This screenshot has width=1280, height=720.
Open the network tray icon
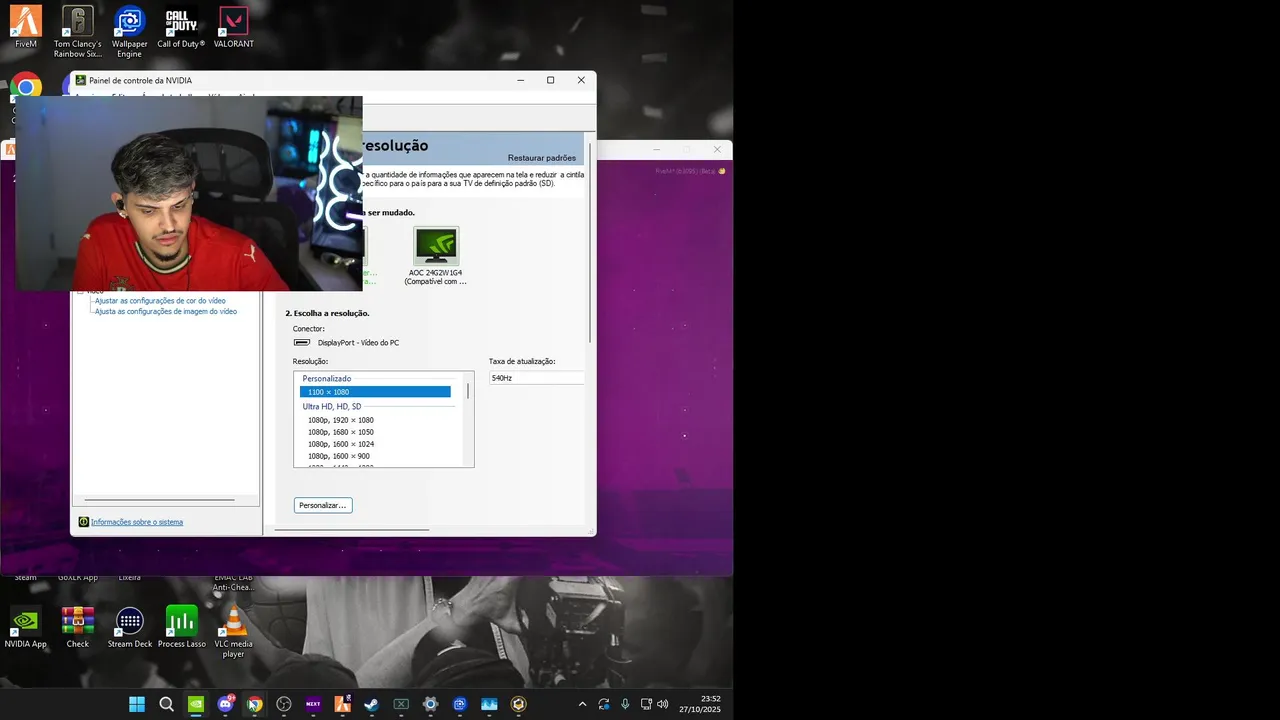(x=646, y=704)
